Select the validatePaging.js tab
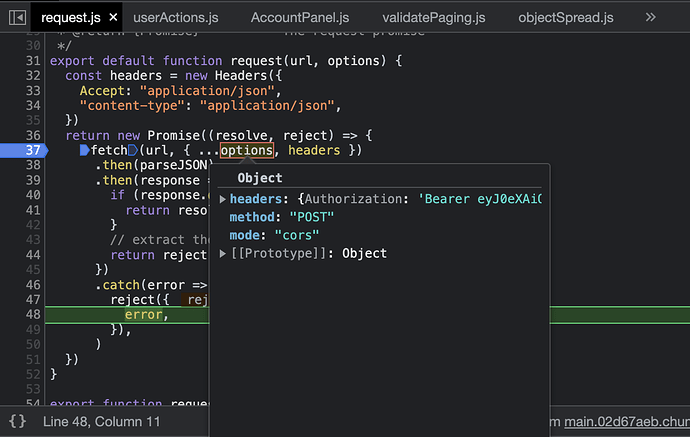Image resolution: width=690 pixels, height=437 pixels. [x=432, y=17]
